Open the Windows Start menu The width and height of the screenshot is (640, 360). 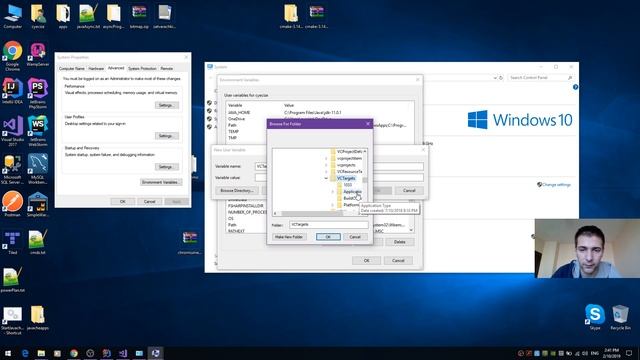[x=8, y=353]
